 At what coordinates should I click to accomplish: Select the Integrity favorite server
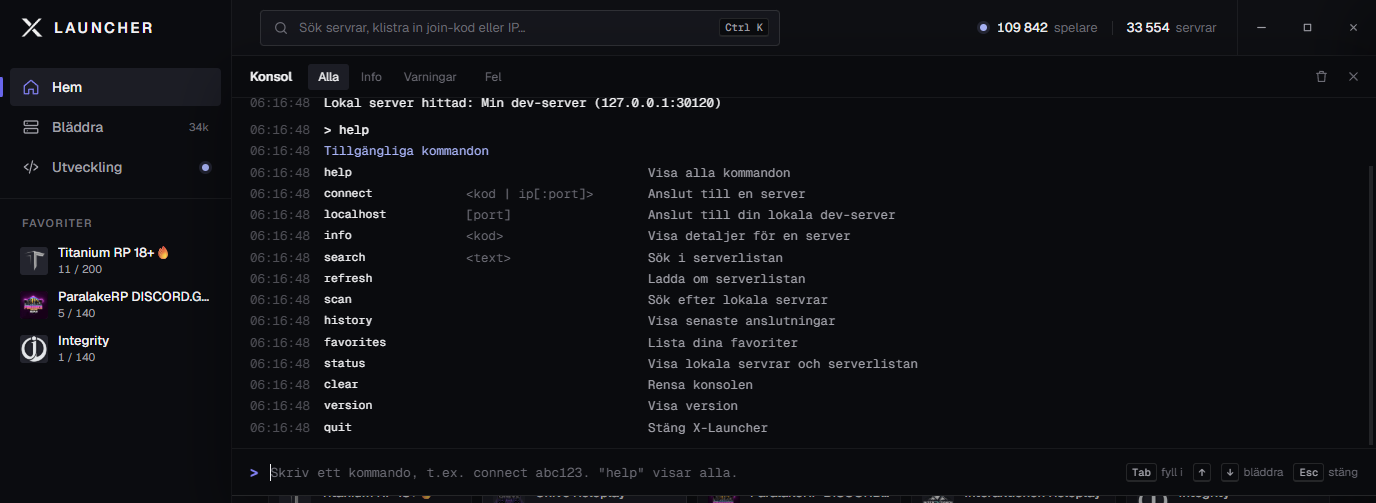(x=115, y=349)
